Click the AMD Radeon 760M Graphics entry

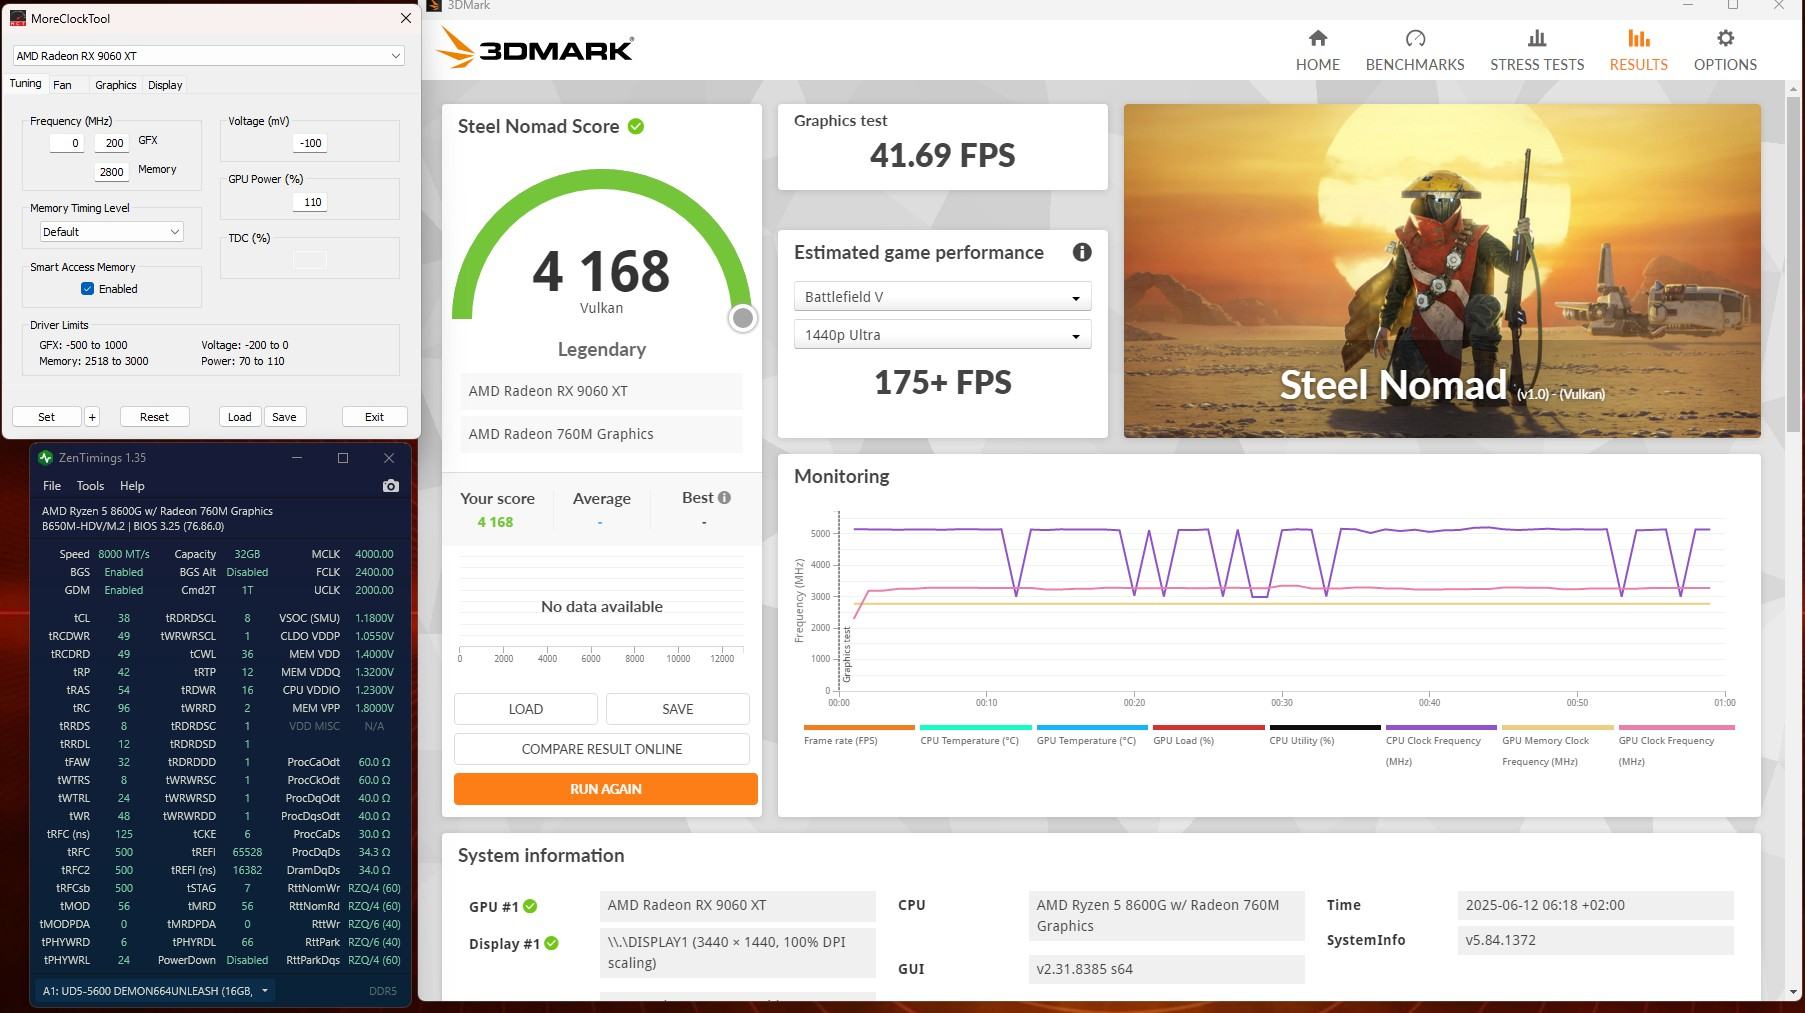[601, 434]
